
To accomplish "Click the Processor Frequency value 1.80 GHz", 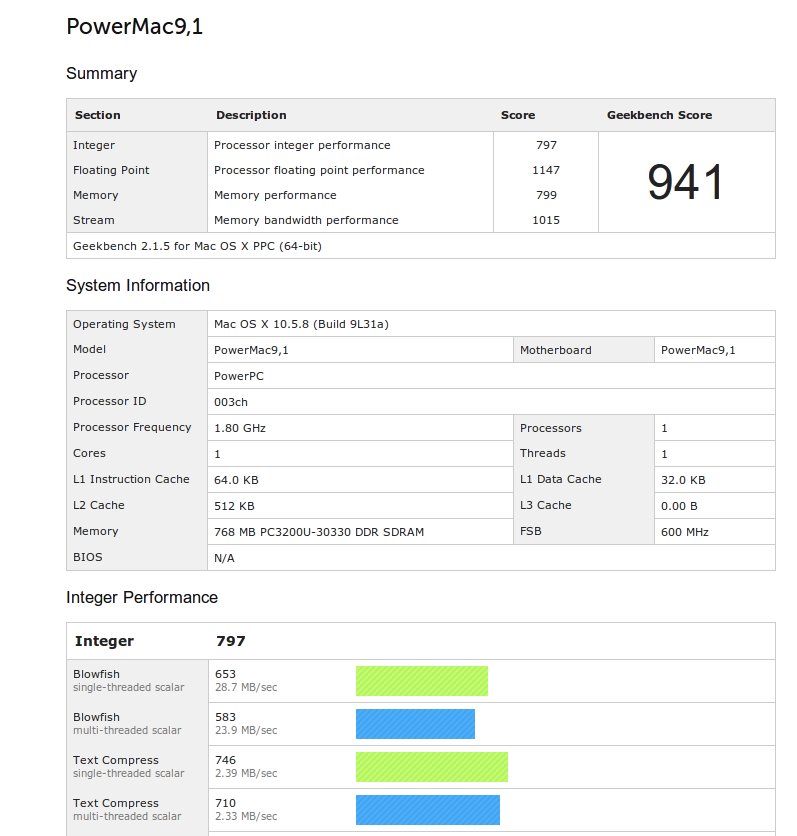I will tap(240, 428).
